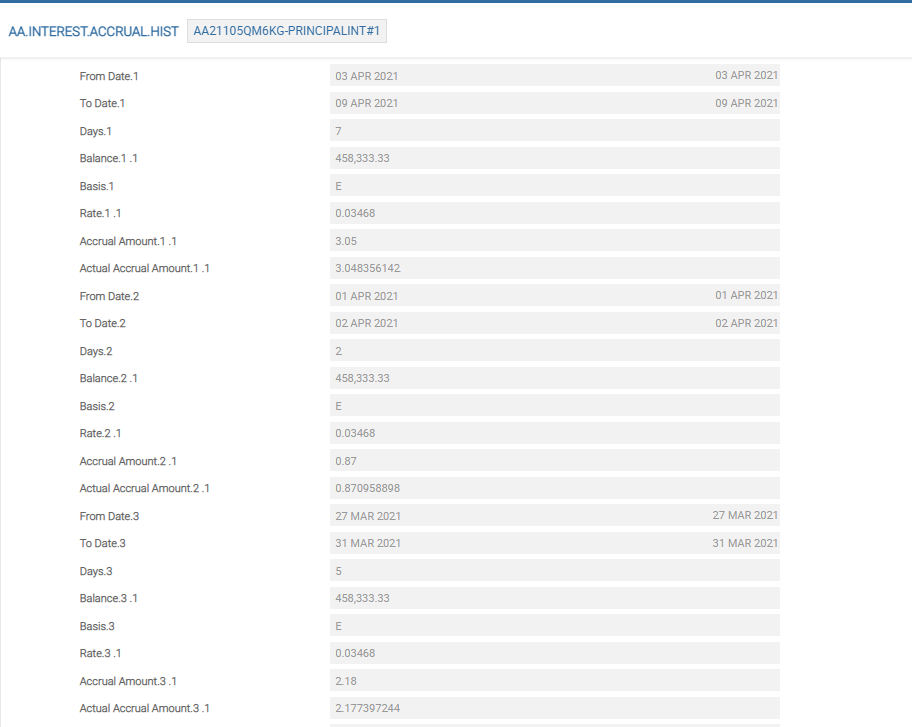This screenshot has width=912, height=727.
Task: Select the Basis.3 field
Action: 554,626
